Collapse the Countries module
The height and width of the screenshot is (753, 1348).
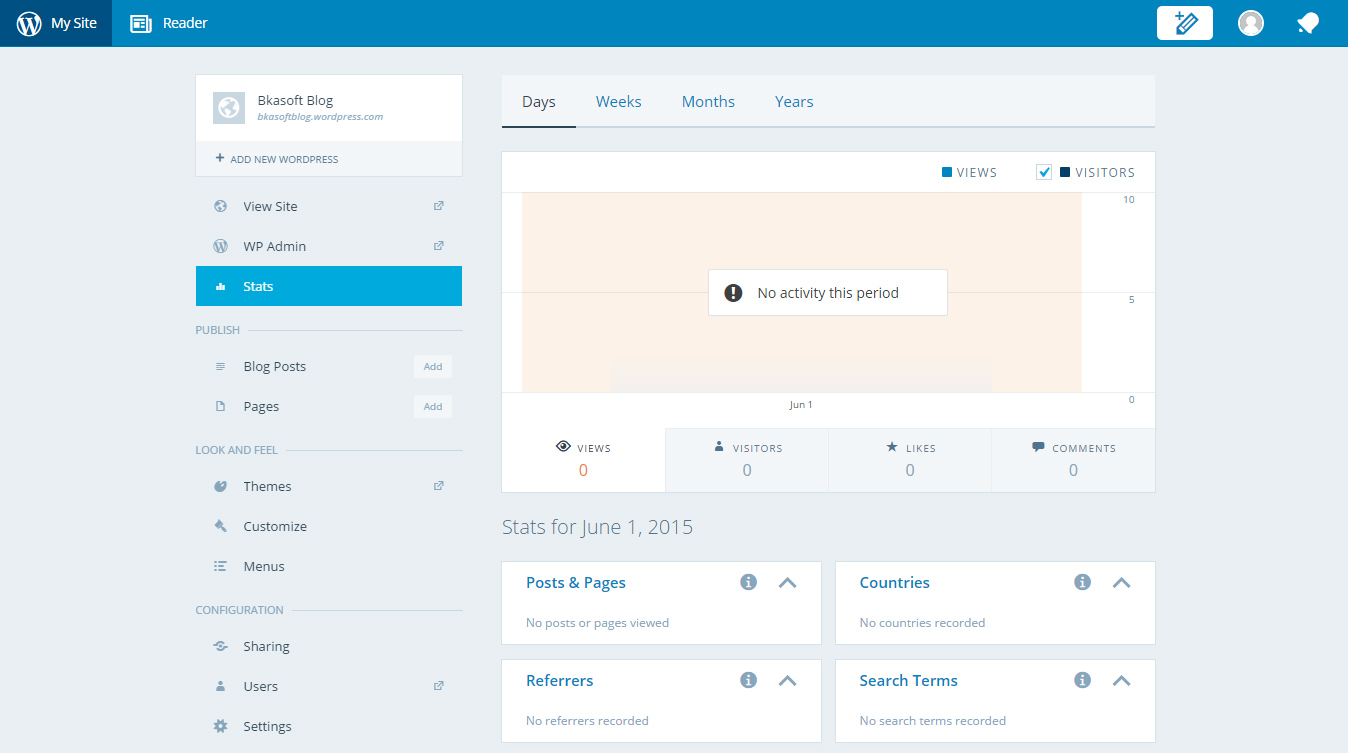(x=1121, y=582)
